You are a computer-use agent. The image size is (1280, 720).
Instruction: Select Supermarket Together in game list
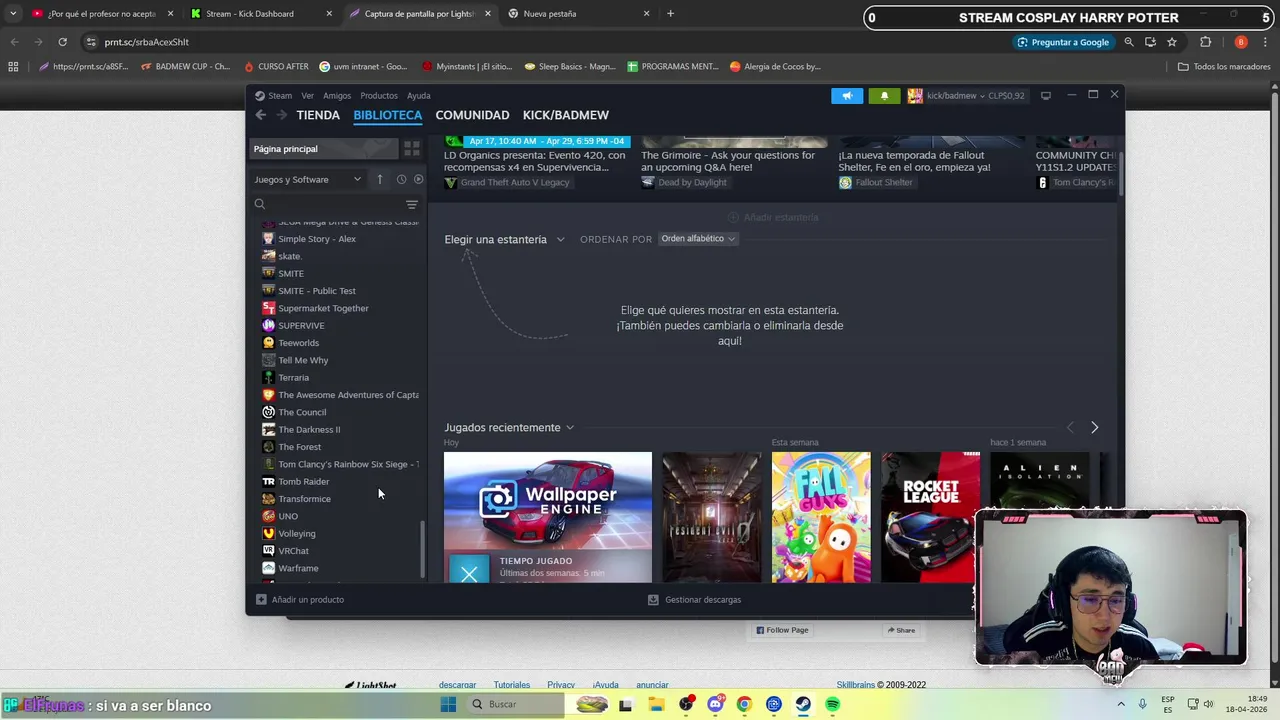pyautogui.click(x=323, y=308)
